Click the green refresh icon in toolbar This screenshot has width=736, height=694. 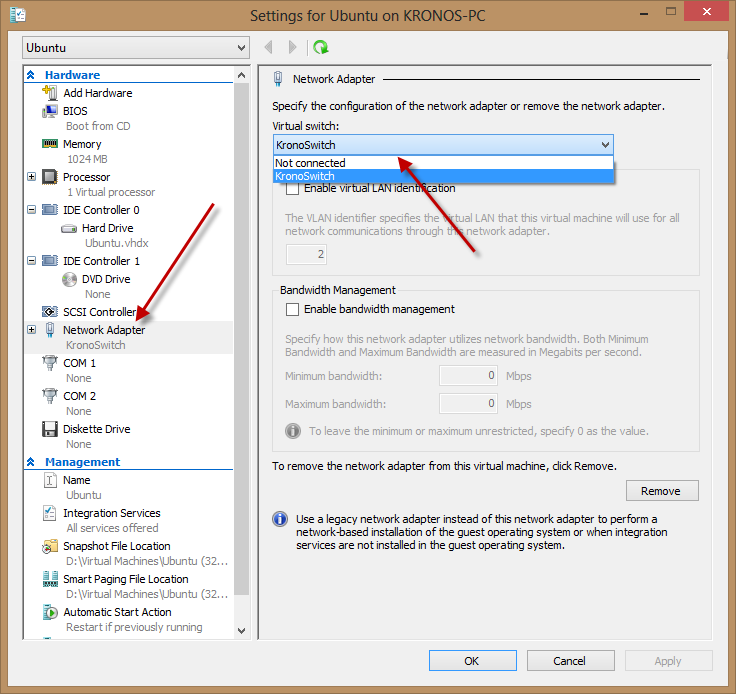click(320, 47)
